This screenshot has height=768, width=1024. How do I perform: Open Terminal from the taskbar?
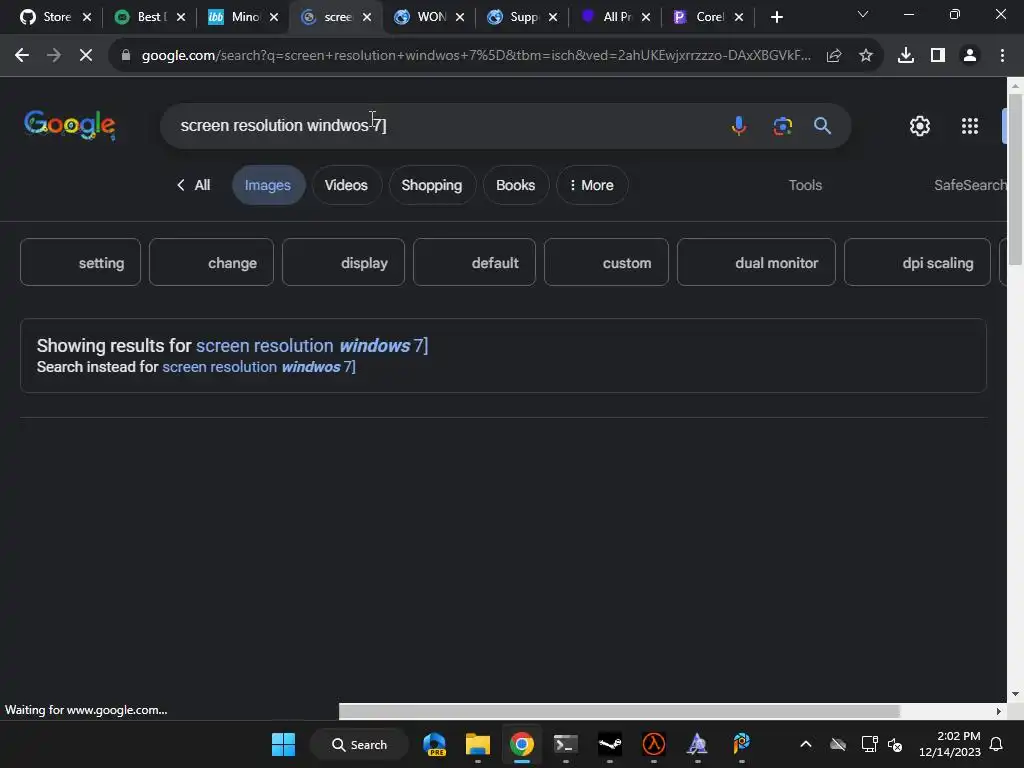pyautogui.click(x=566, y=744)
